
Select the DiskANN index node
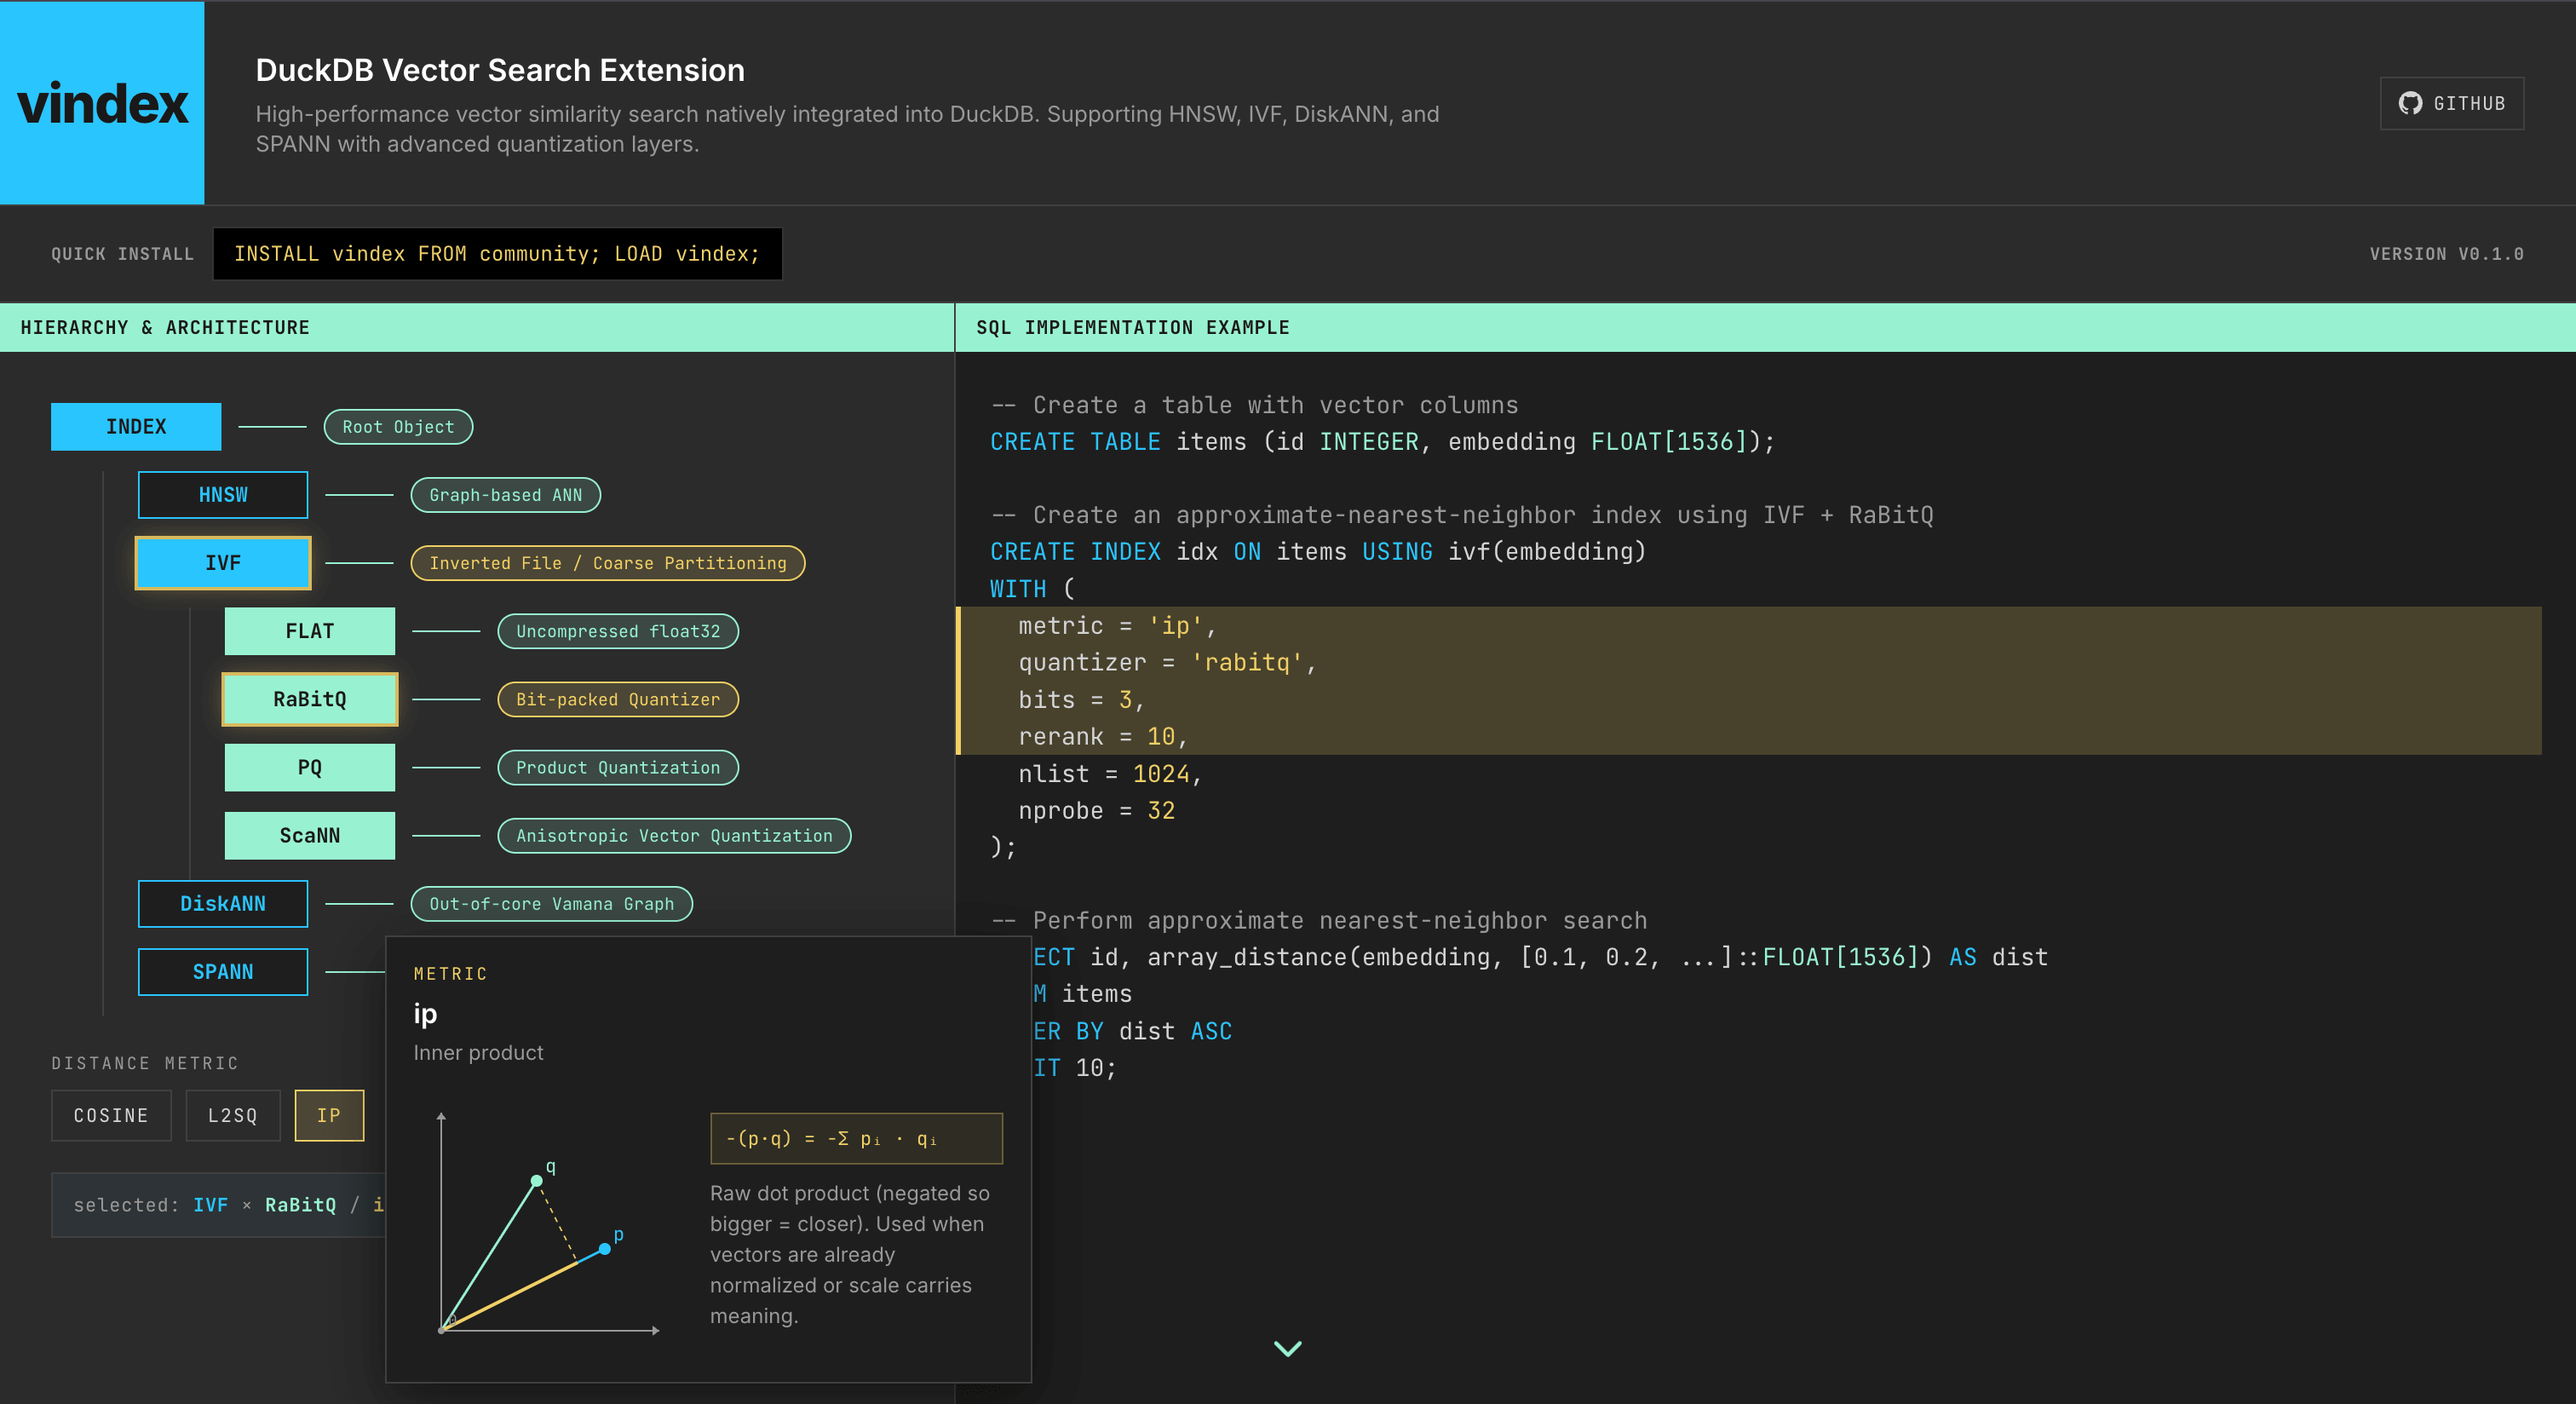coord(222,903)
